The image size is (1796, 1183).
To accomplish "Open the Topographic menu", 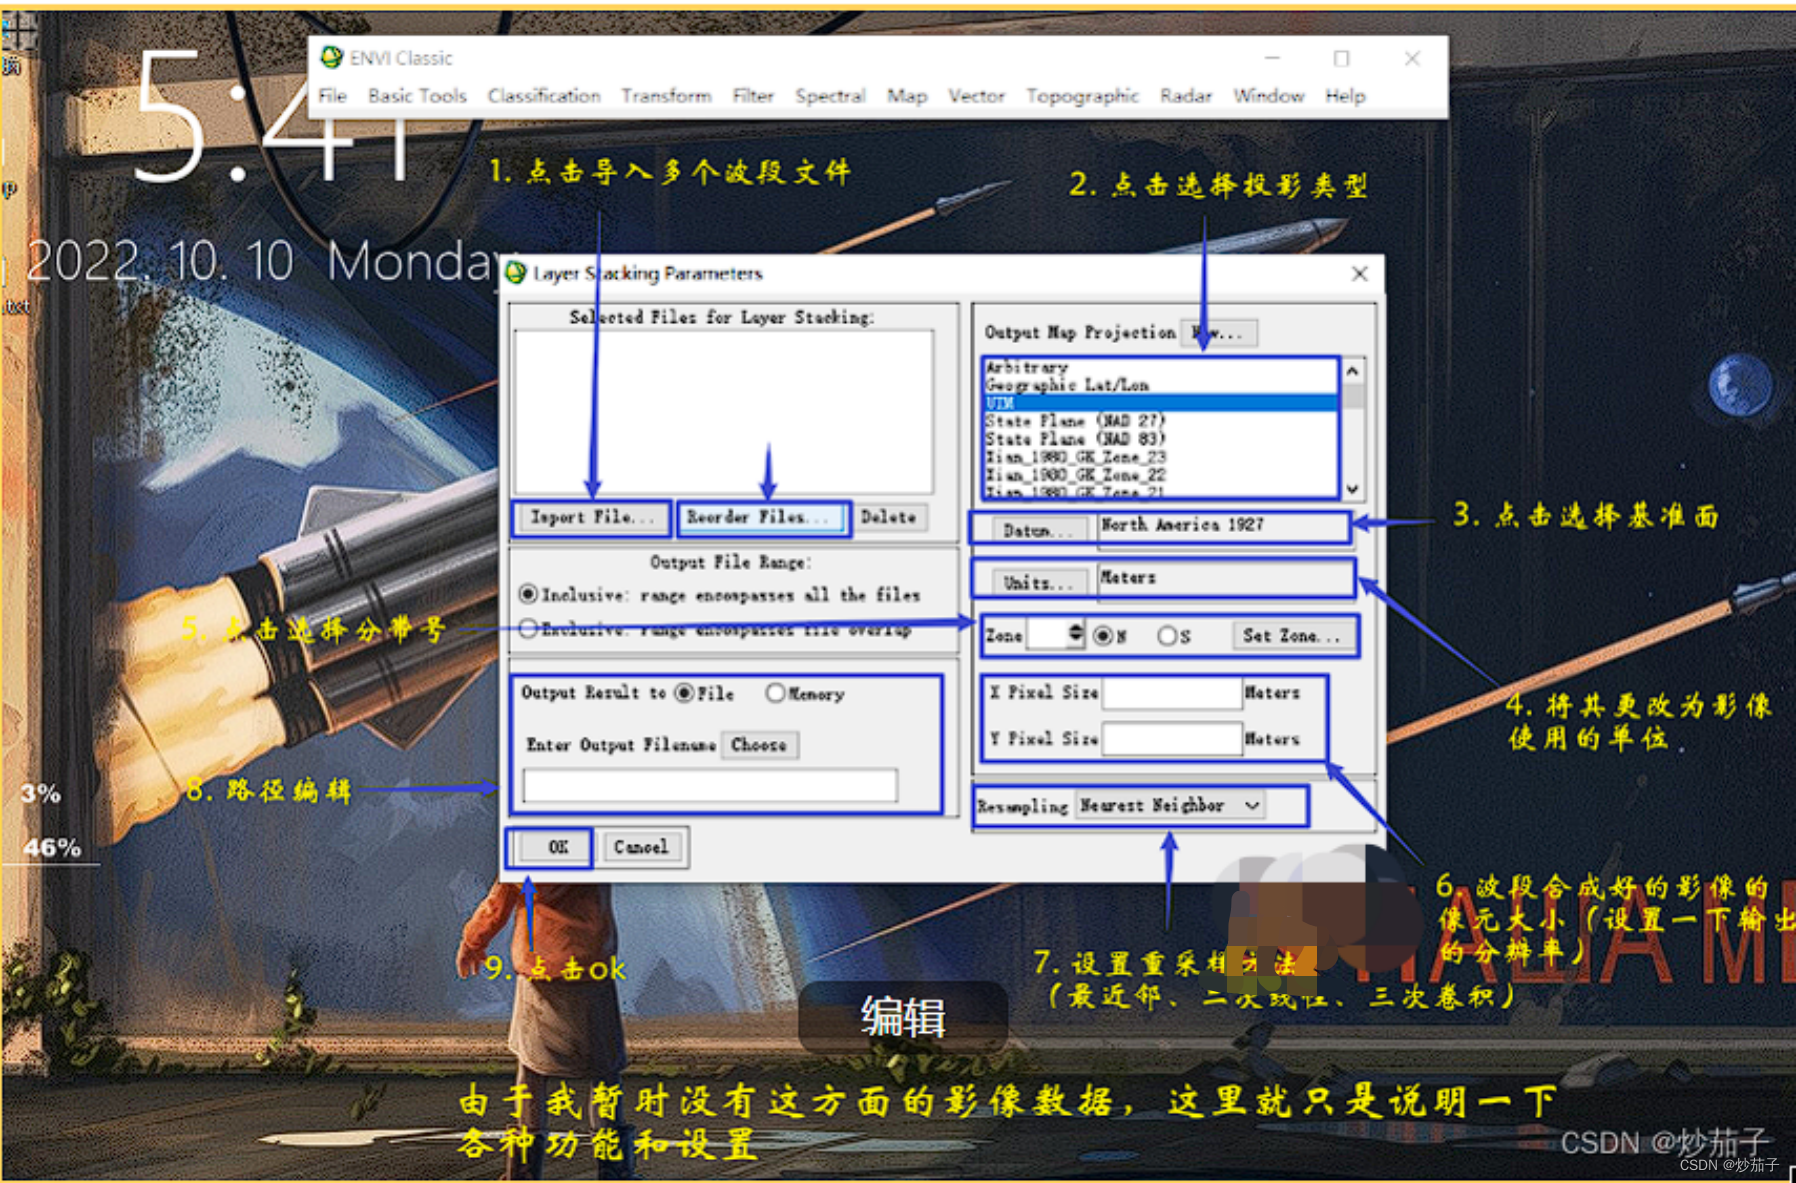I will [1082, 96].
